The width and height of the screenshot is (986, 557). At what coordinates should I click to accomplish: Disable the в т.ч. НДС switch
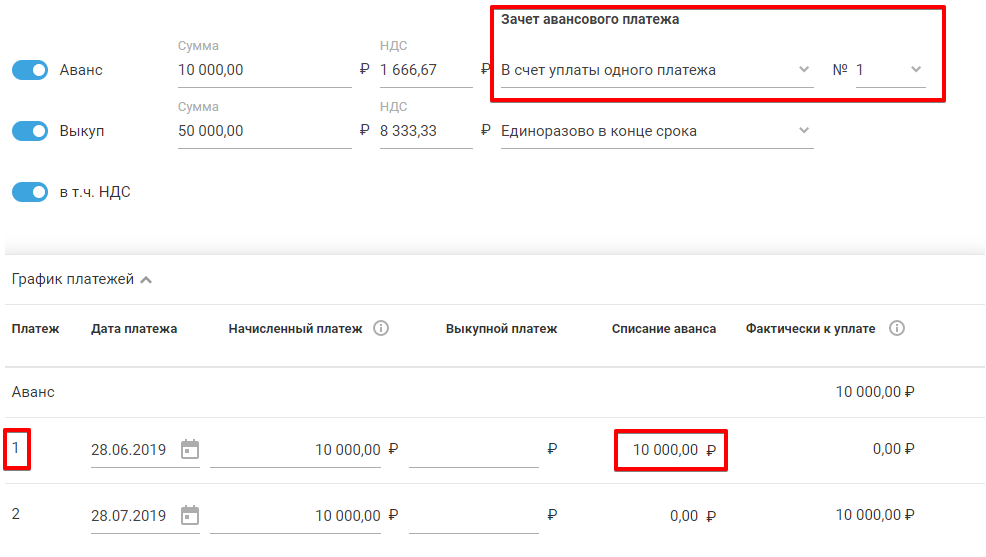pyautogui.click(x=30, y=192)
